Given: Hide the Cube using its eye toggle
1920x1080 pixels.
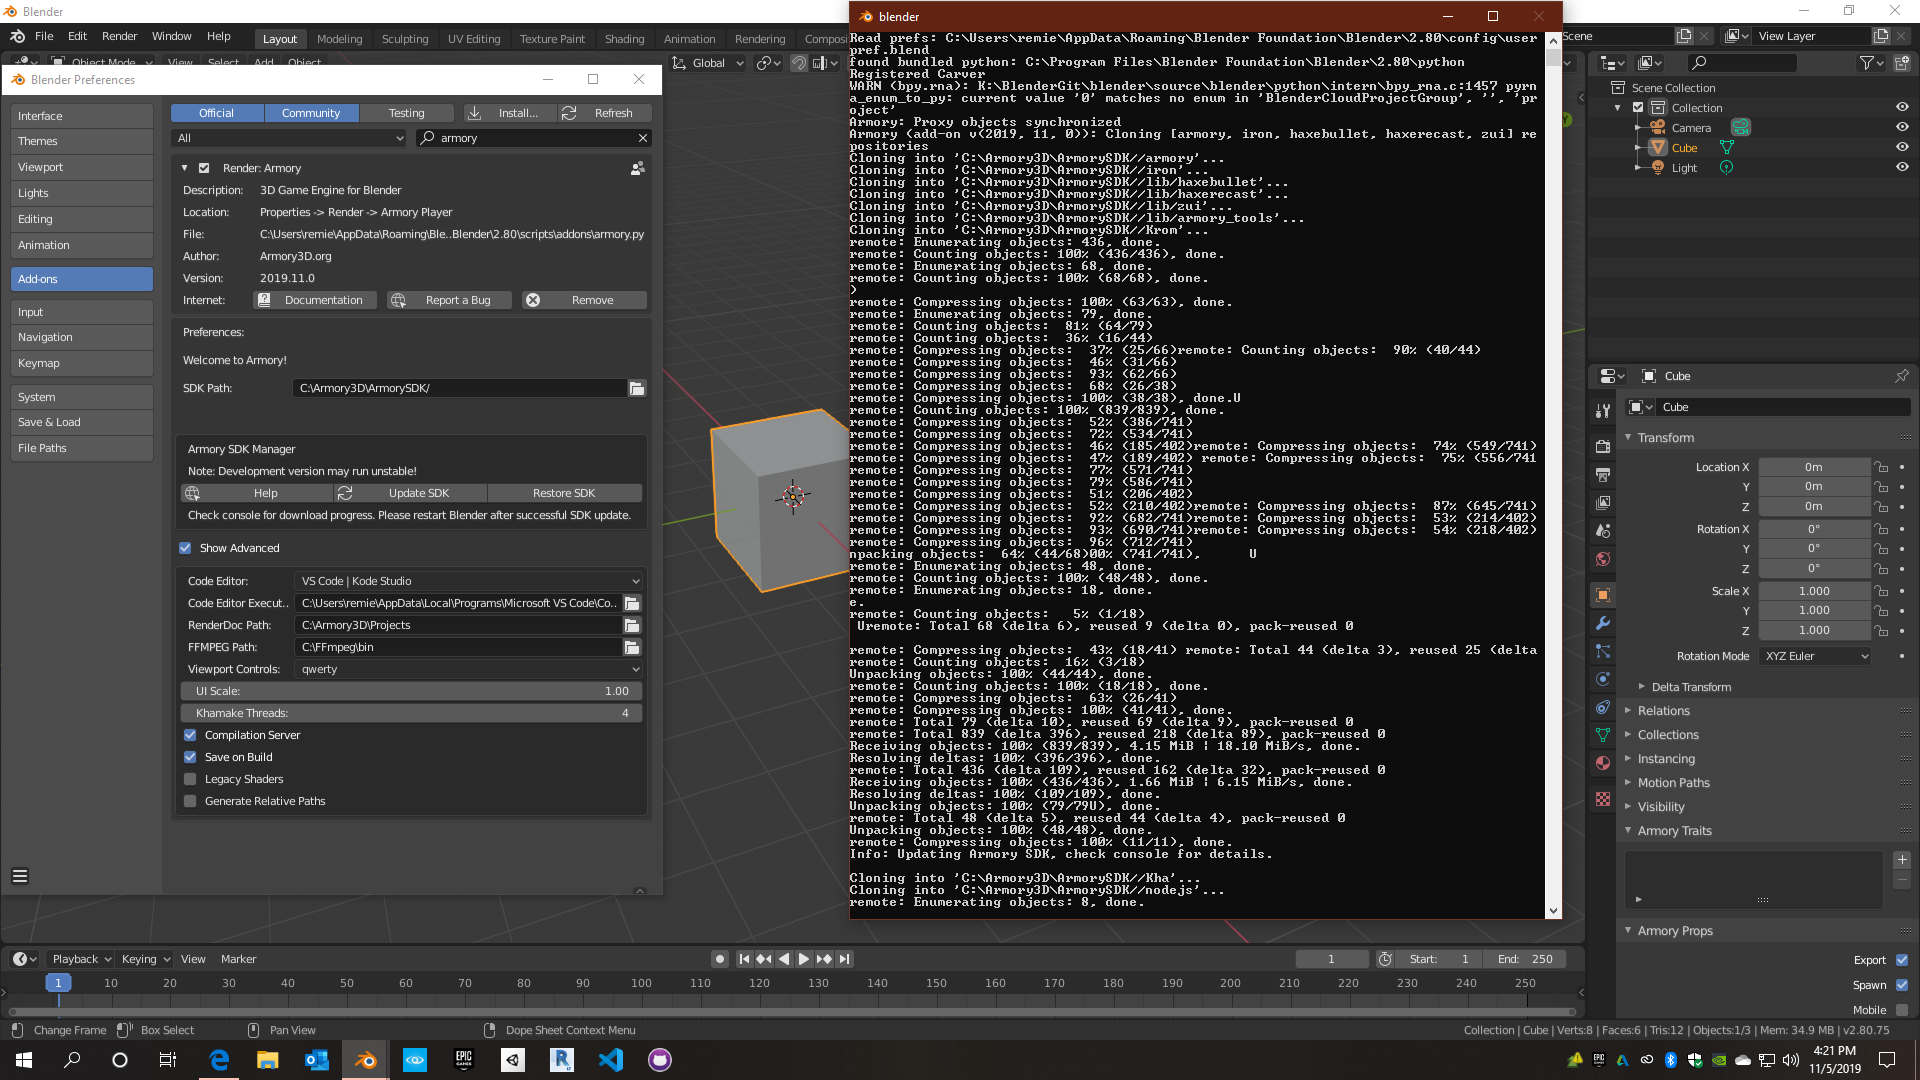Looking at the screenshot, I should point(1903,148).
